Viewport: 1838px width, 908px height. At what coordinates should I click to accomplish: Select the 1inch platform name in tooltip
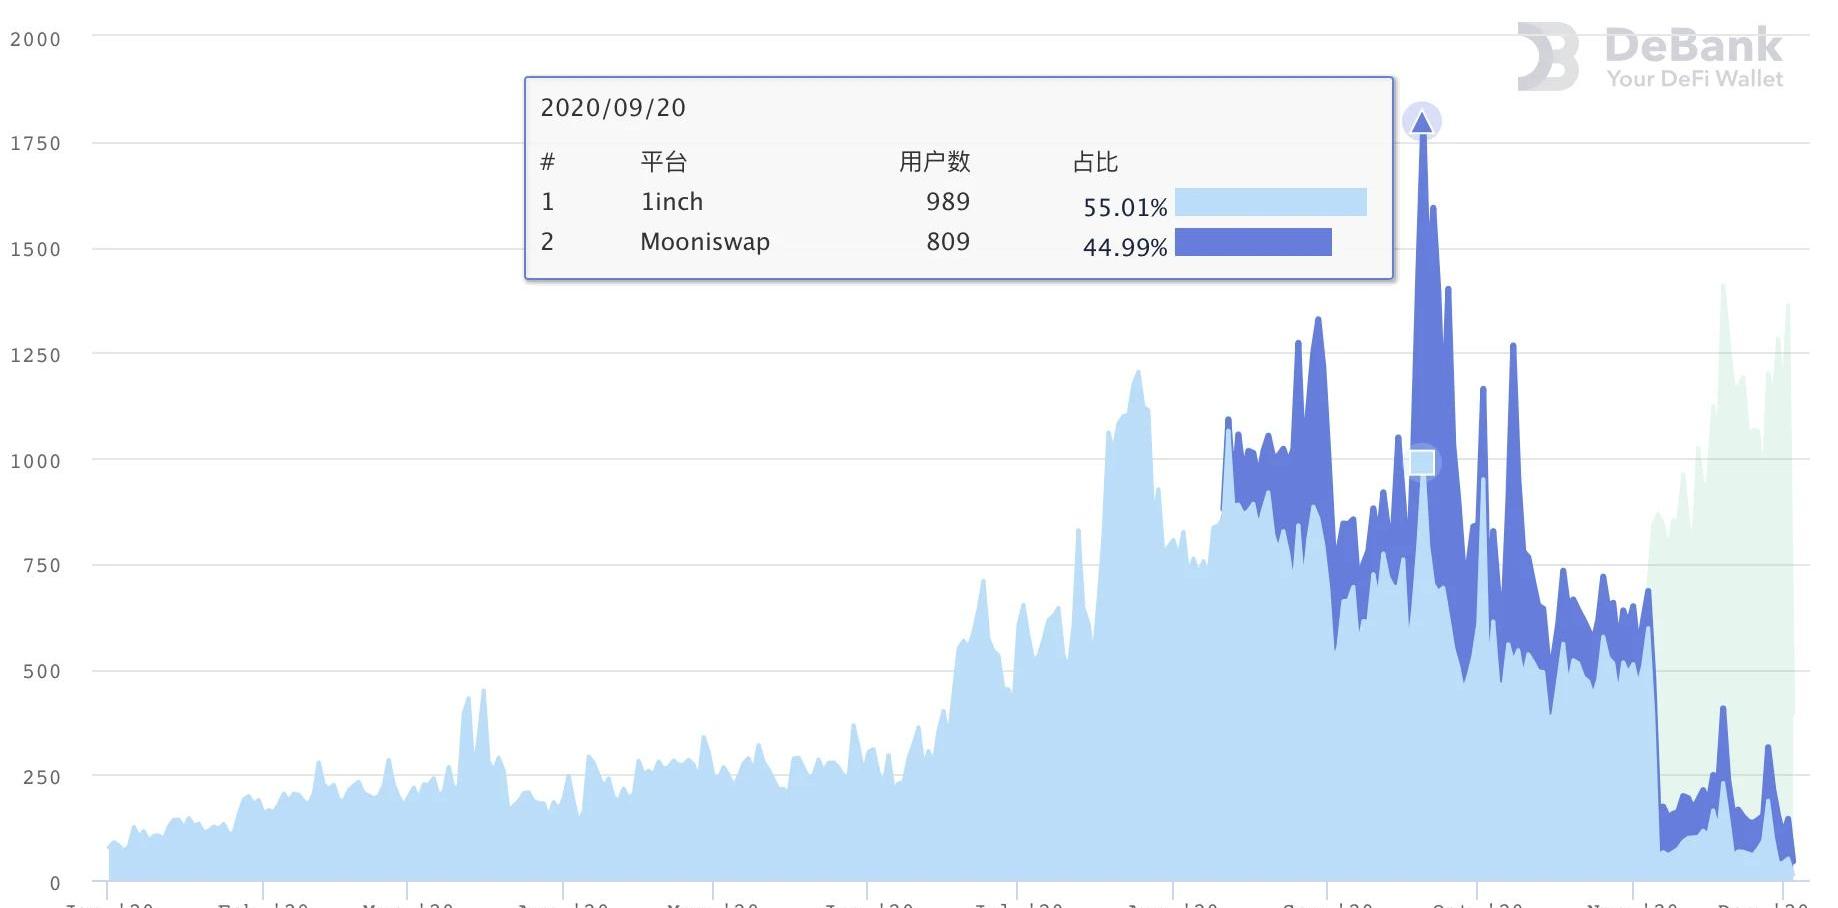(x=671, y=202)
